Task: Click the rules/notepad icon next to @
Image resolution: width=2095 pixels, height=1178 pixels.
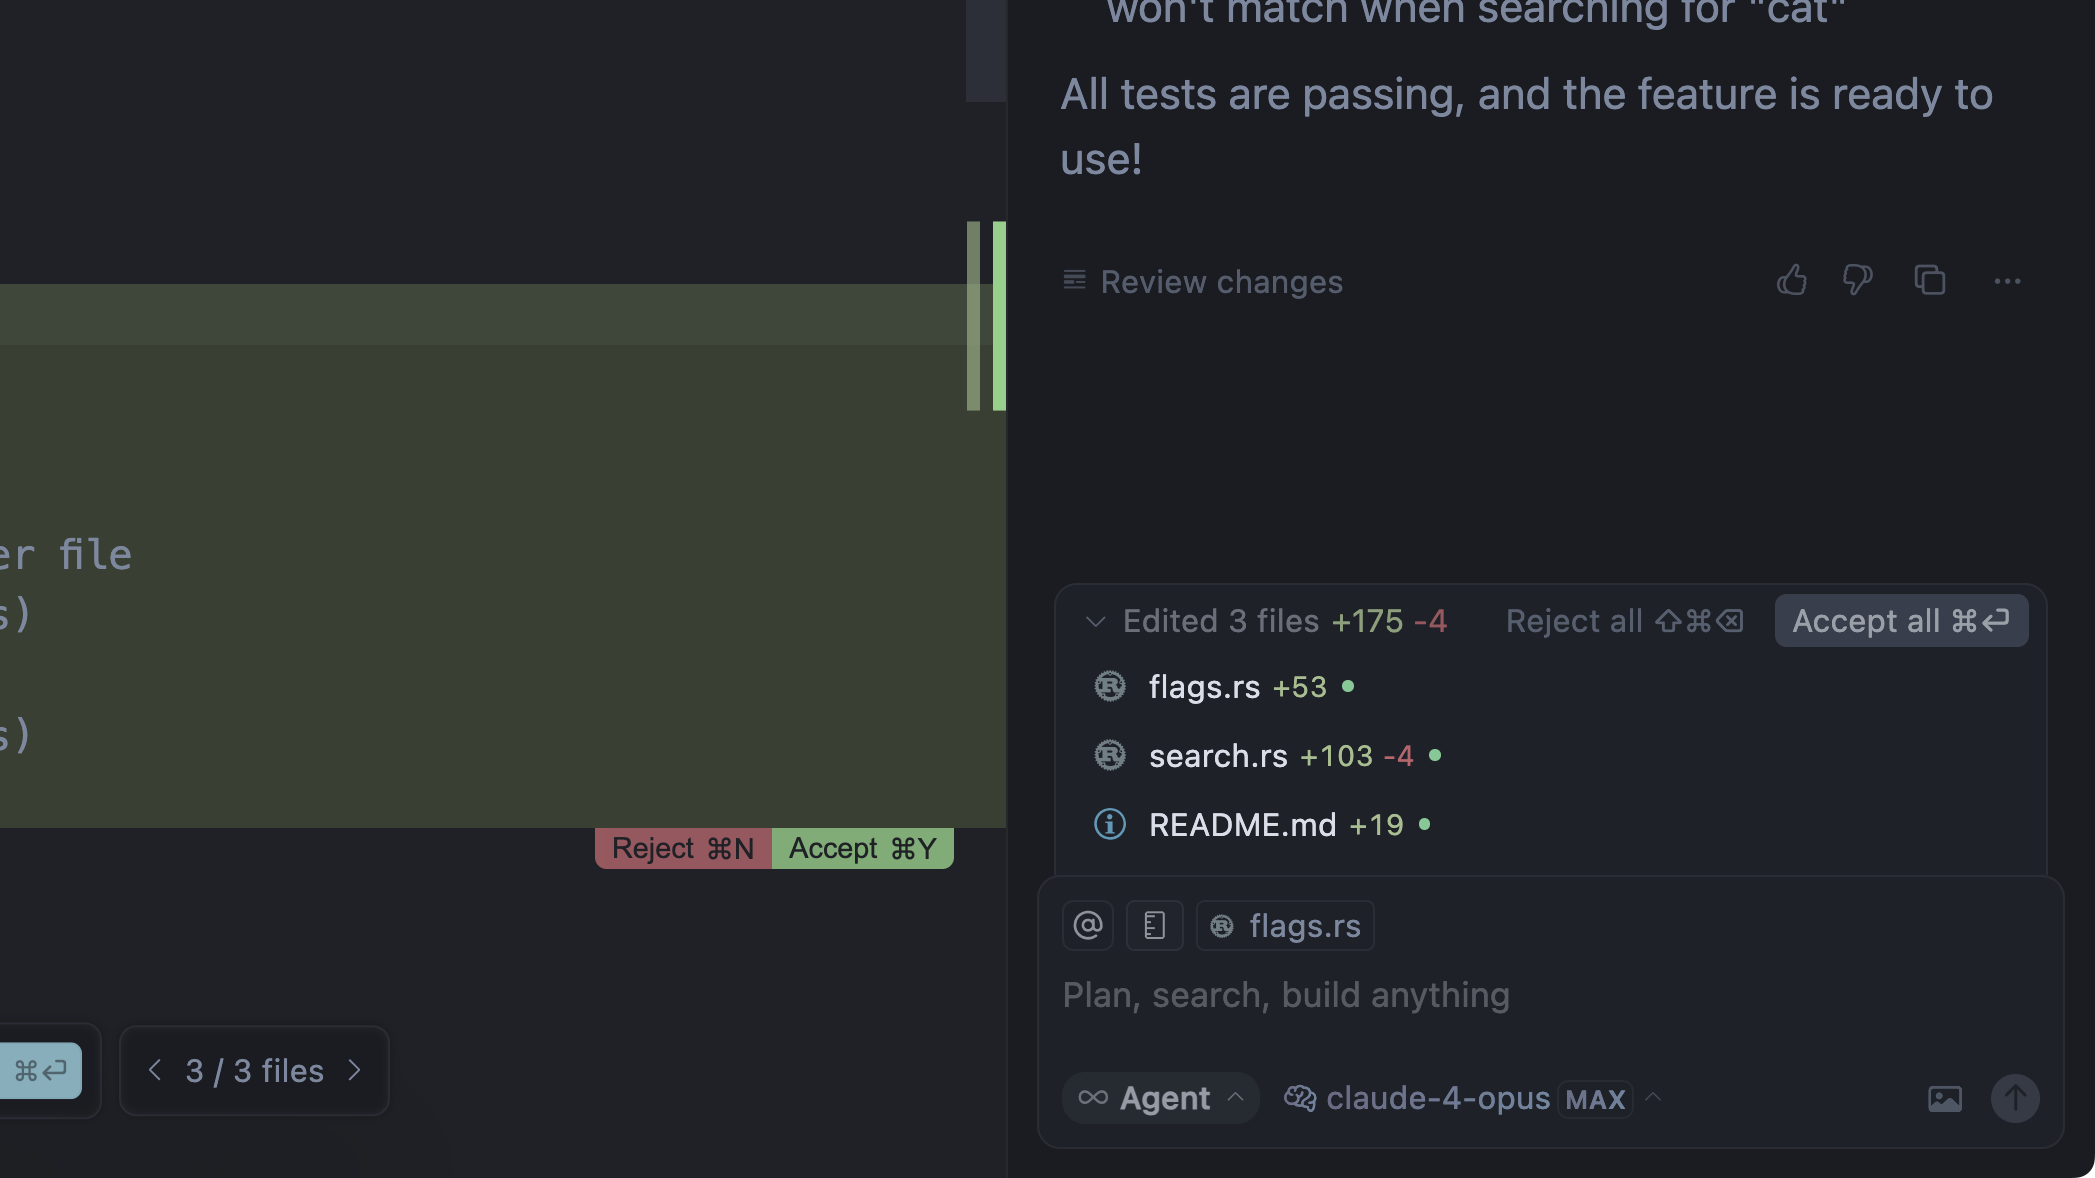Action: [1155, 925]
